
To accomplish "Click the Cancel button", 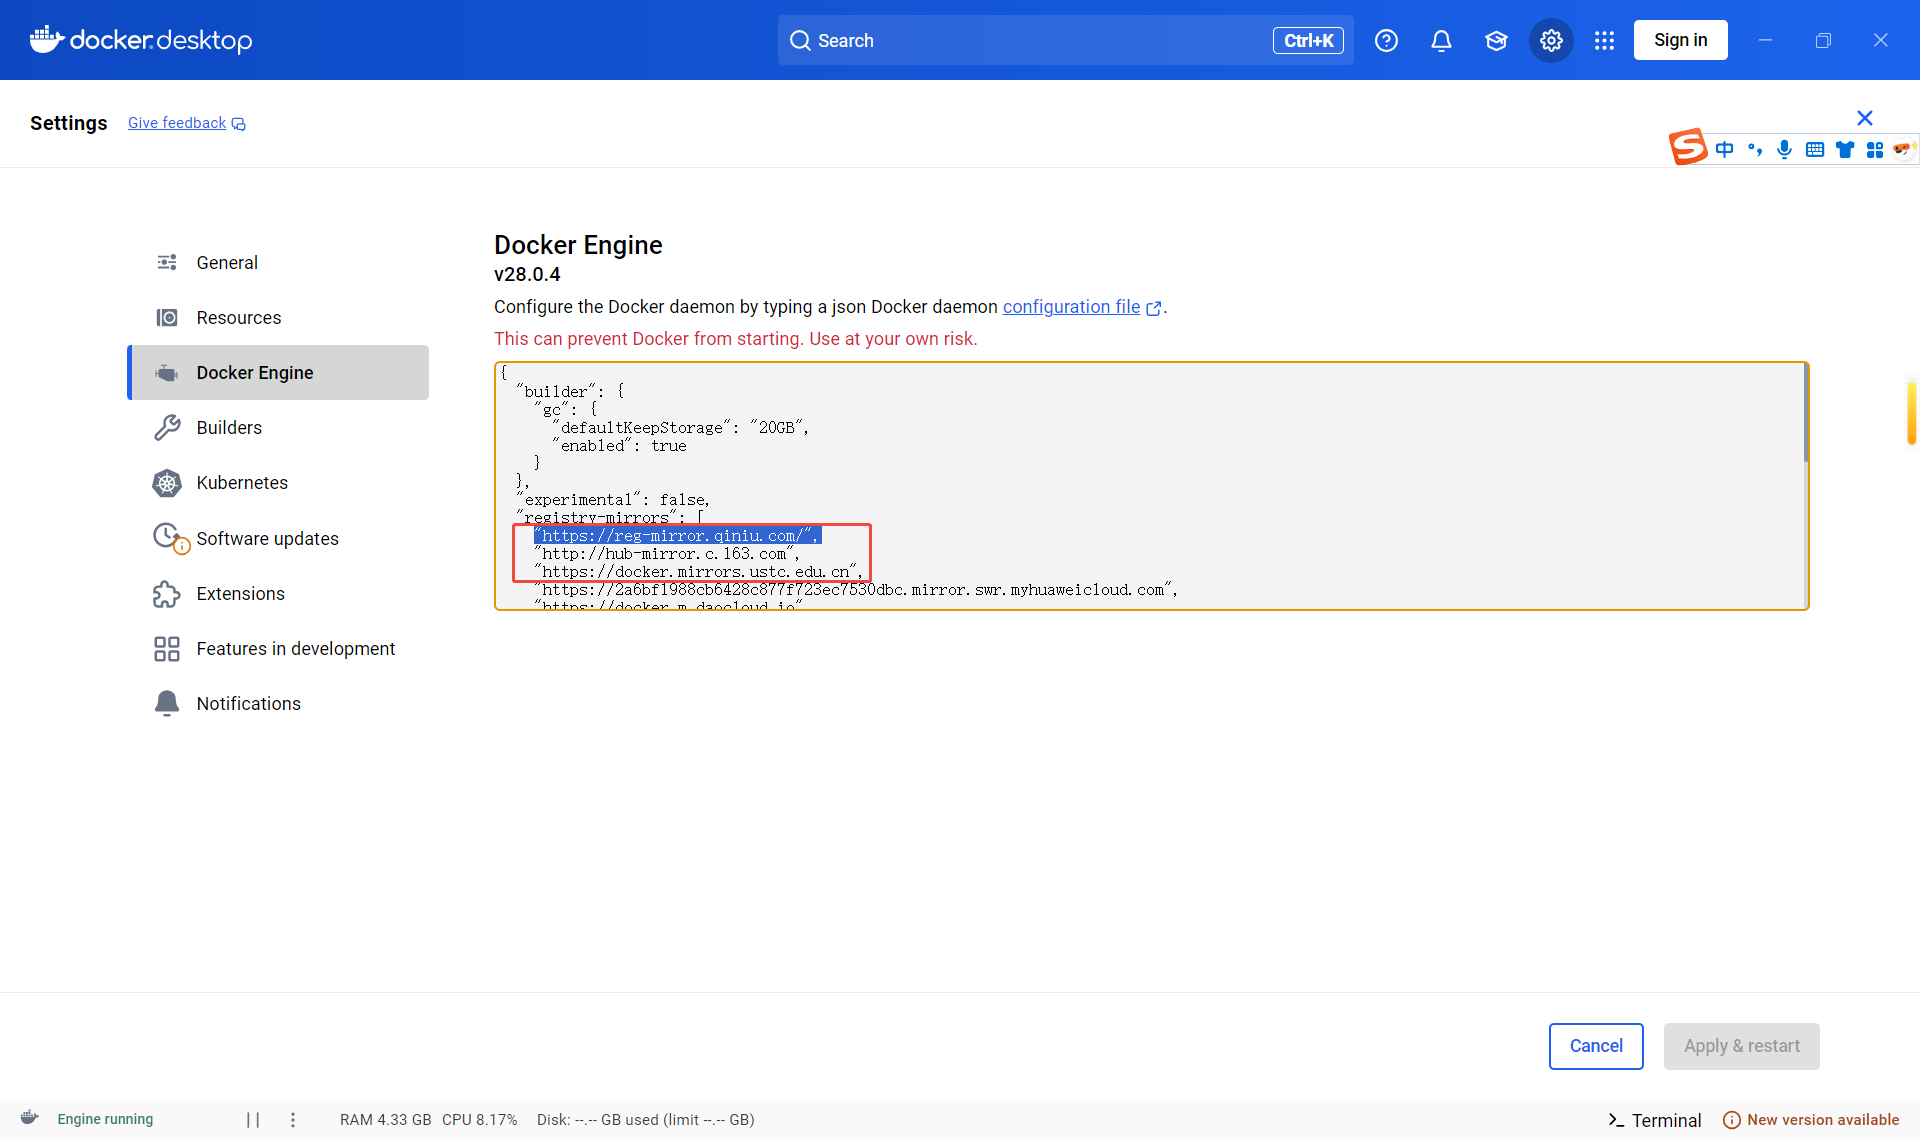I will 1596,1046.
